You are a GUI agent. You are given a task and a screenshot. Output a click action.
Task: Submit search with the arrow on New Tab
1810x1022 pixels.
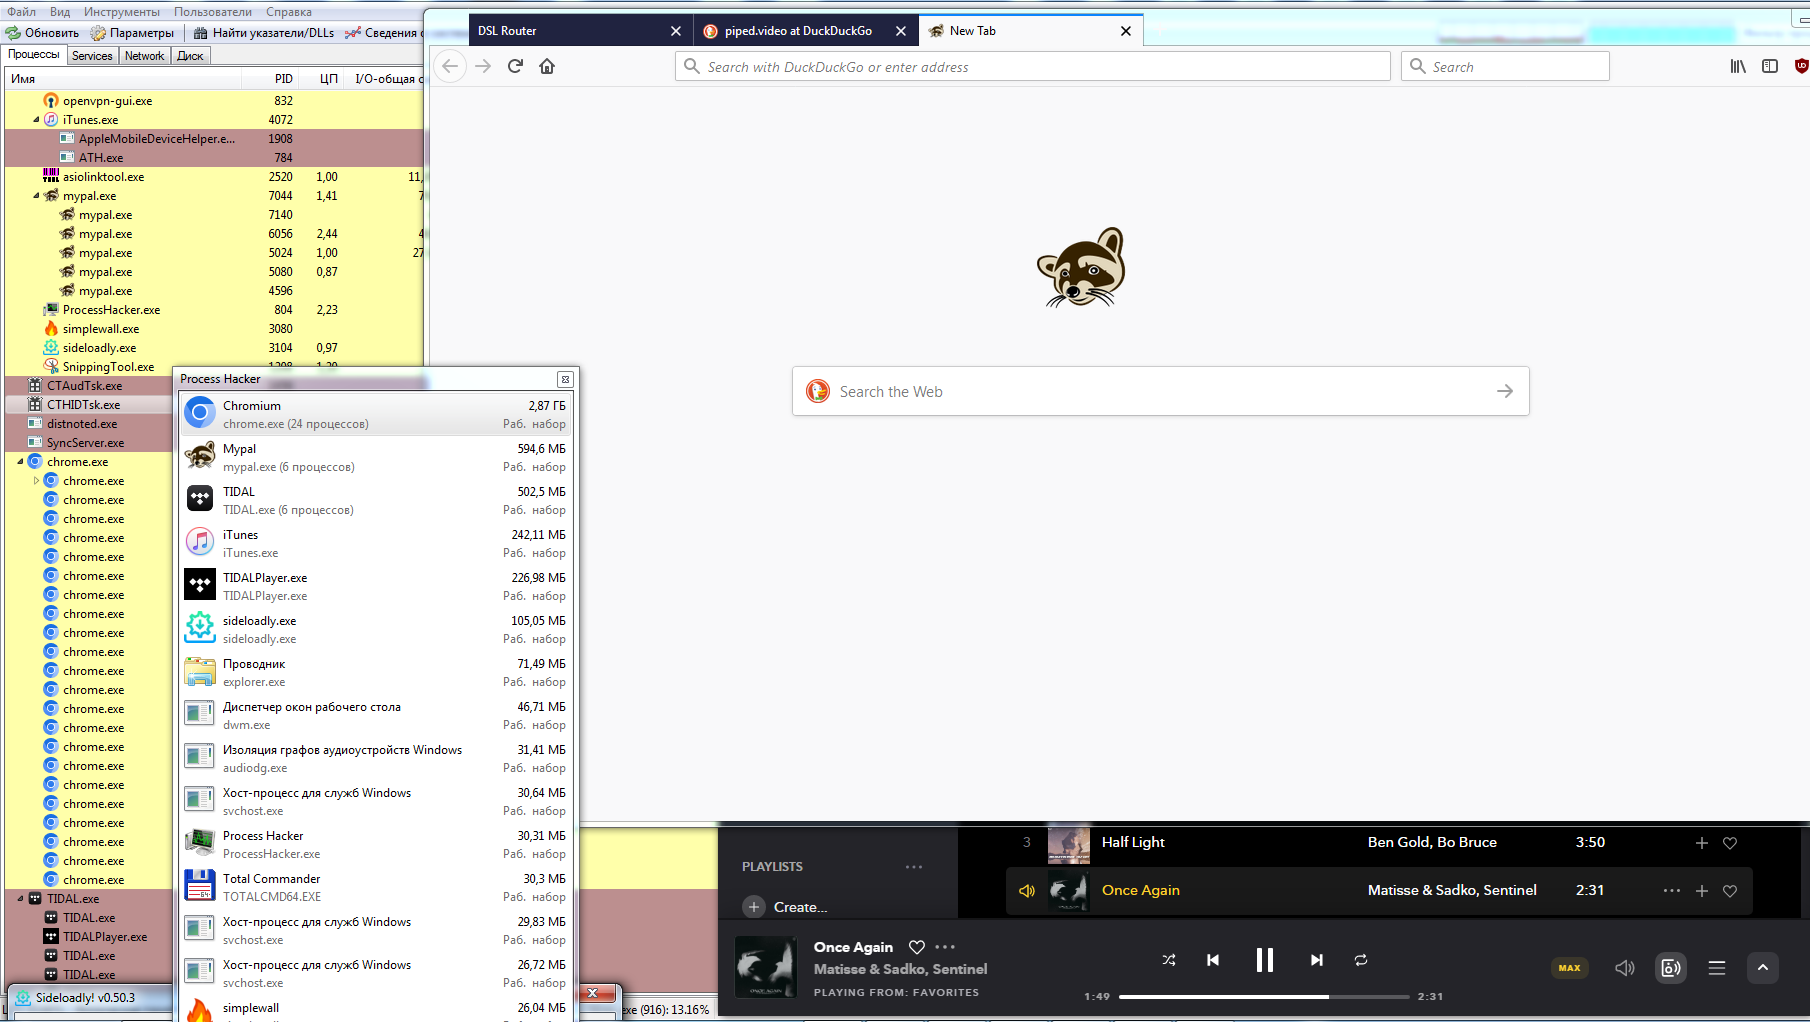[x=1505, y=391]
